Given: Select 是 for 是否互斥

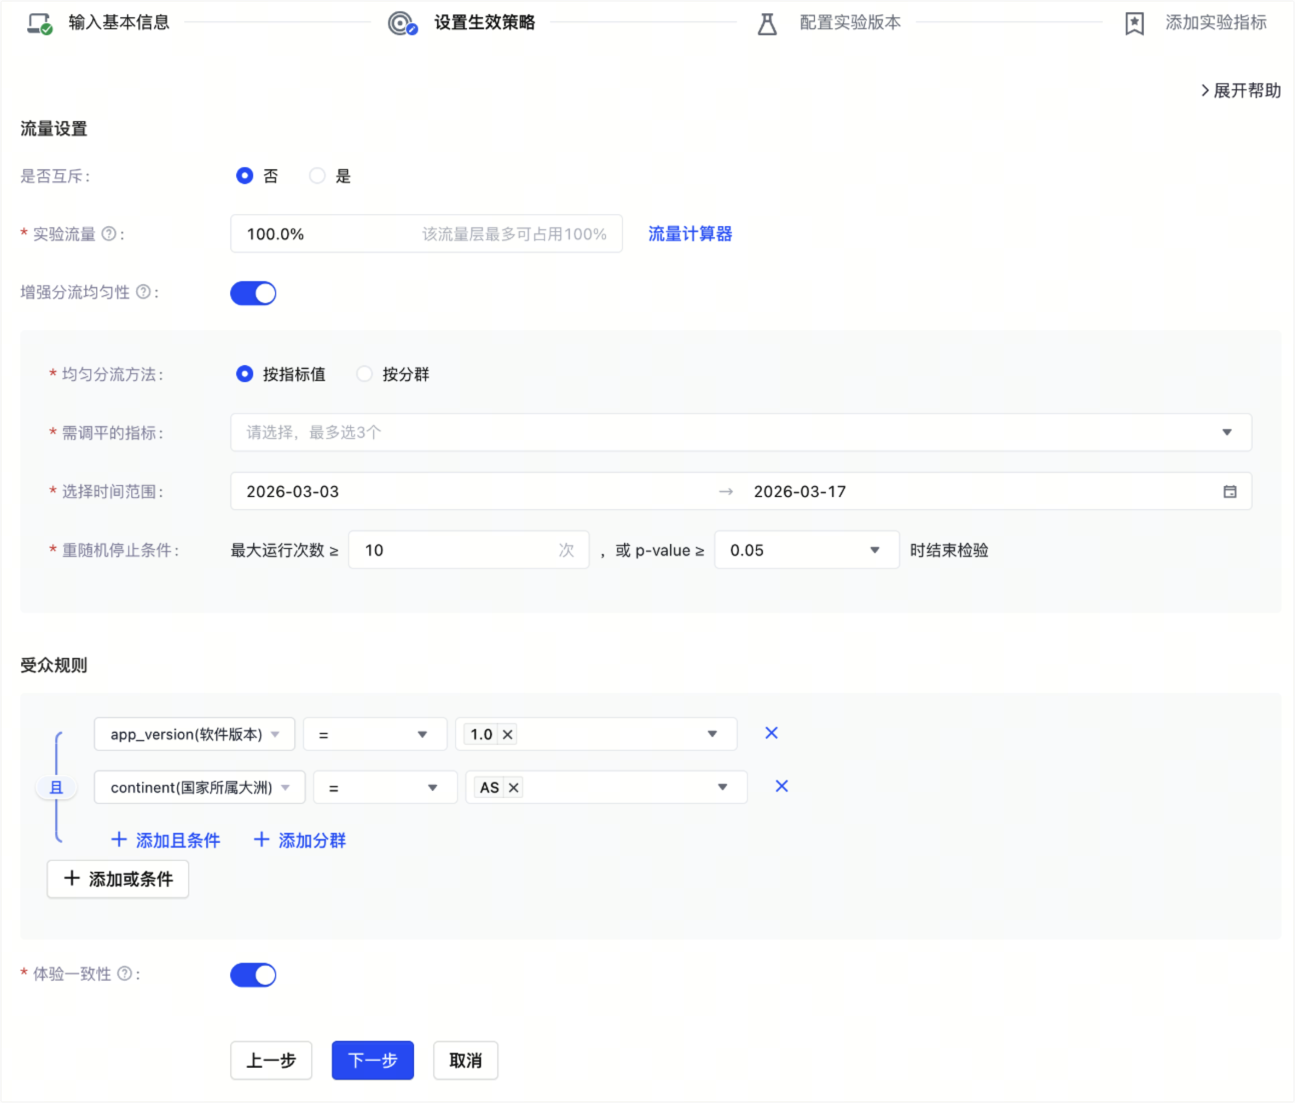Looking at the screenshot, I should click(x=317, y=176).
